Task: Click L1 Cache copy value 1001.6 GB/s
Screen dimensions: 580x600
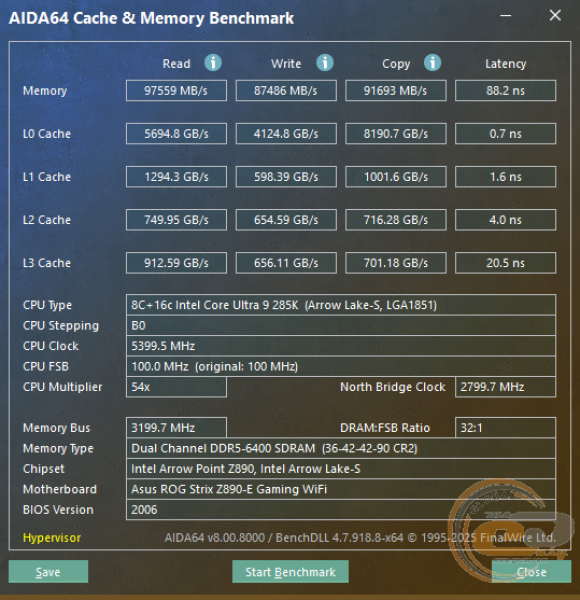Action: tap(396, 177)
